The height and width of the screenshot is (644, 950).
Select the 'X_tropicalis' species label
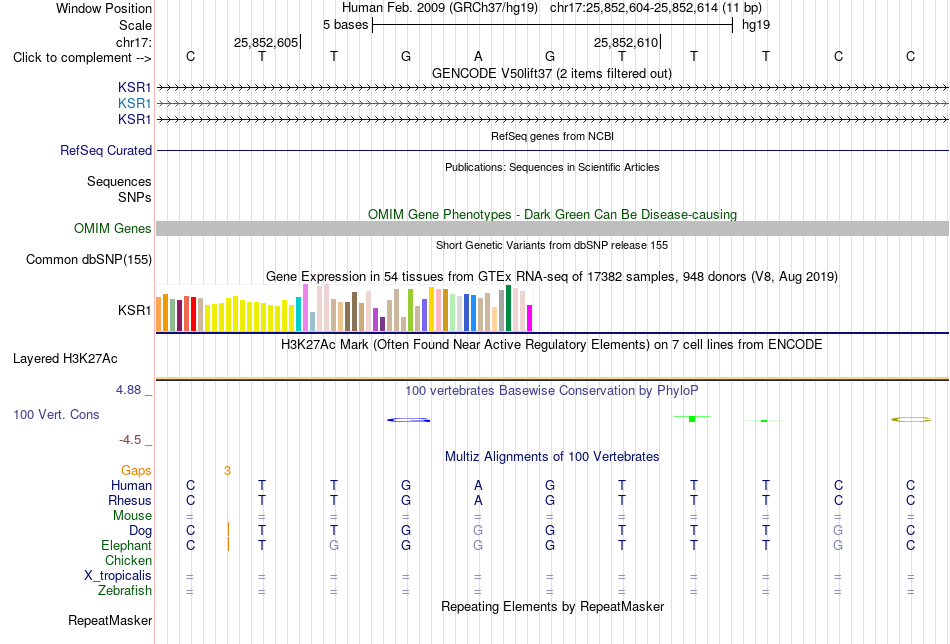(118, 576)
